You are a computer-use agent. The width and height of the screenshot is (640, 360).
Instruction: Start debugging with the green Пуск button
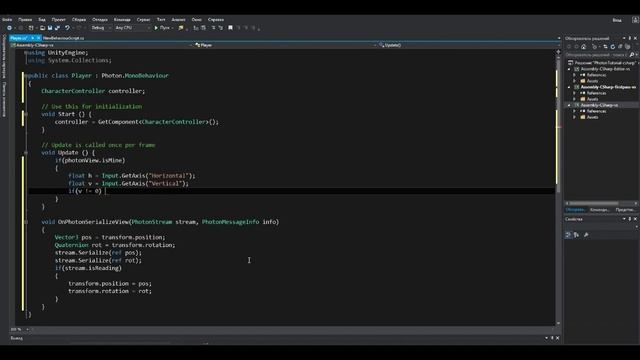[162, 28]
